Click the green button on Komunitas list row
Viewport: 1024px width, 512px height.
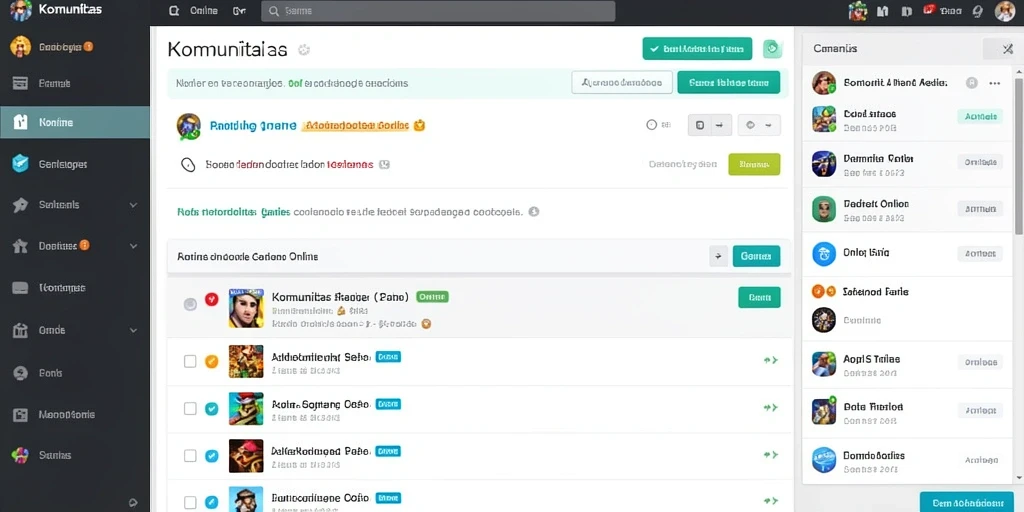[759, 297]
